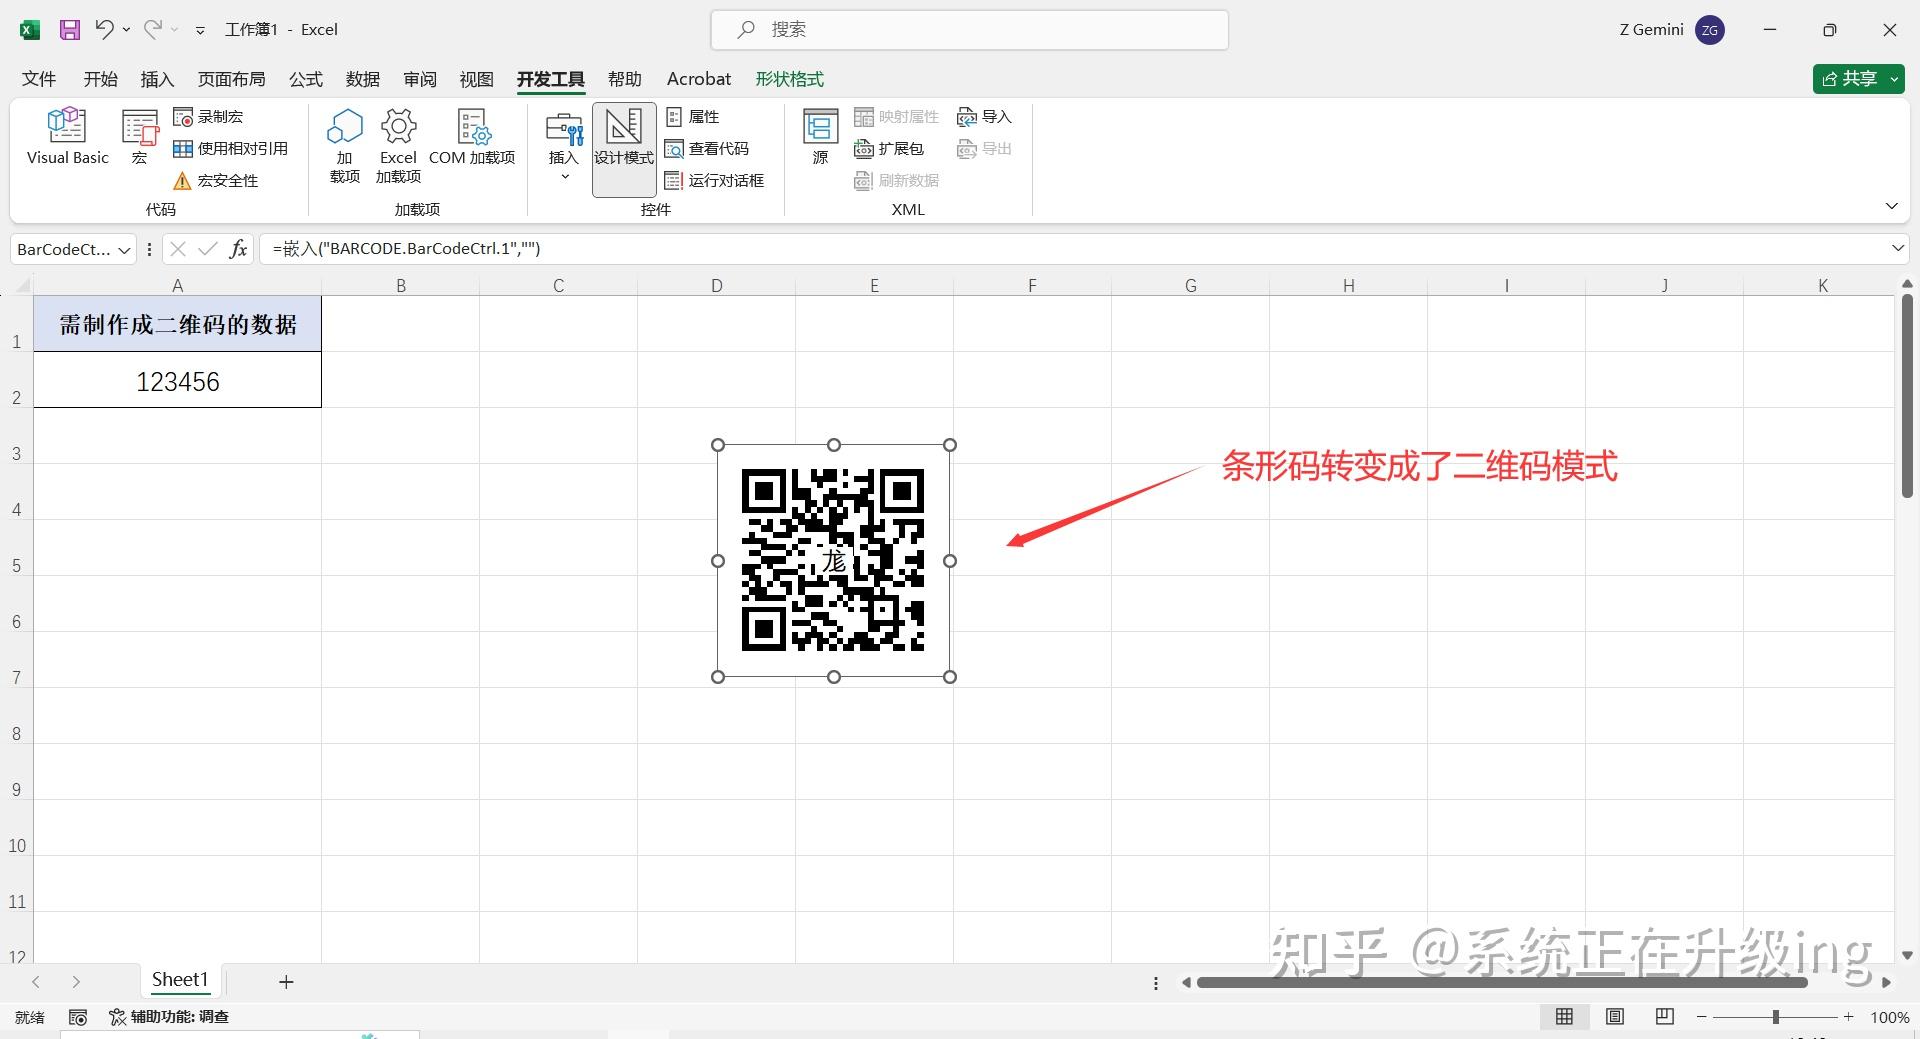Screen dimensions: 1920x1039
Task: Switch to Page Layout view
Action: point(1615,1017)
